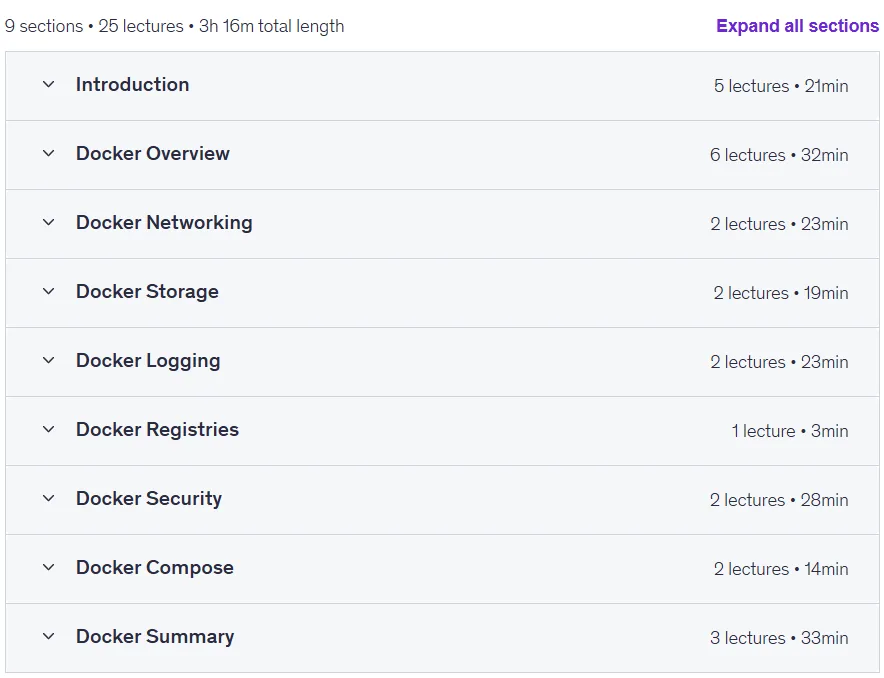Click Docker Summary 3 lectures 33min text
Image resolution: width=884 pixels, height=678 pixels.
click(x=779, y=638)
